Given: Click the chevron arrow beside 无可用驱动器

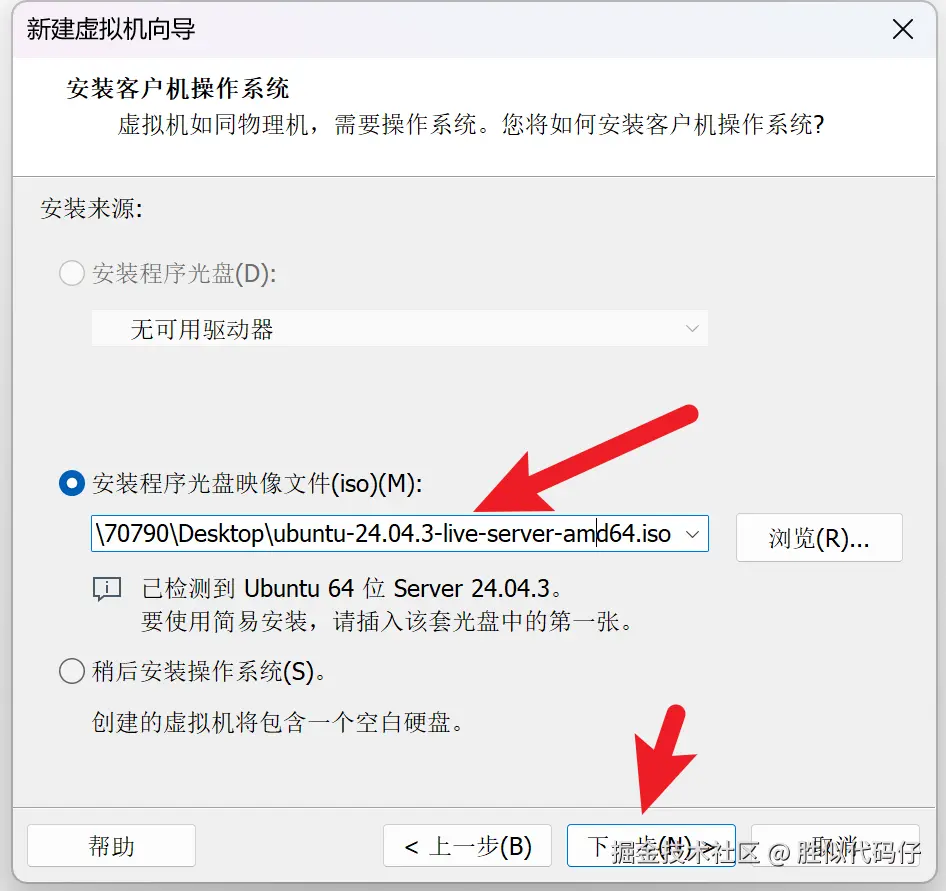Looking at the screenshot, I should [x=692, y=329].
